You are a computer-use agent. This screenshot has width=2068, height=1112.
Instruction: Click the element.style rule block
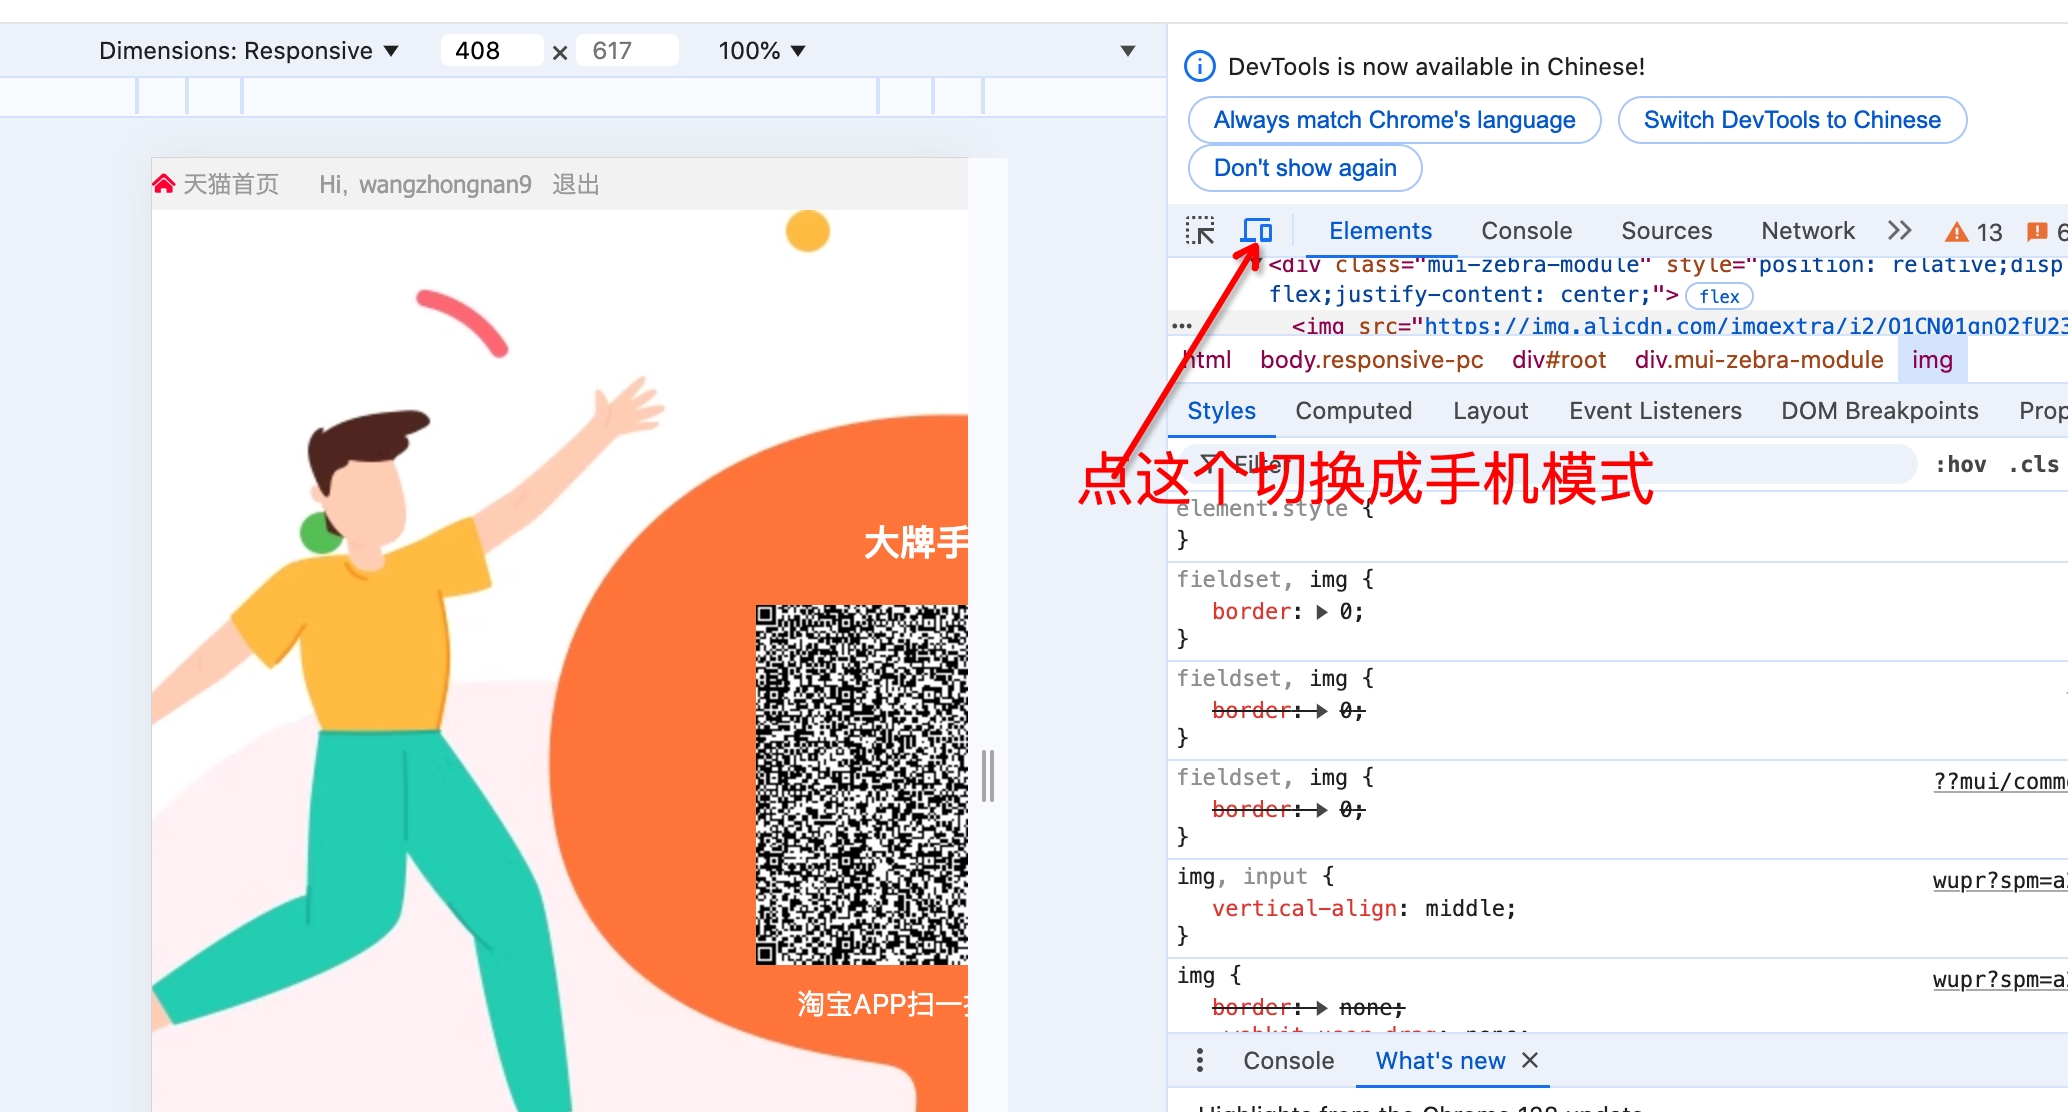pyautogui.click(x=1618, y=524)
